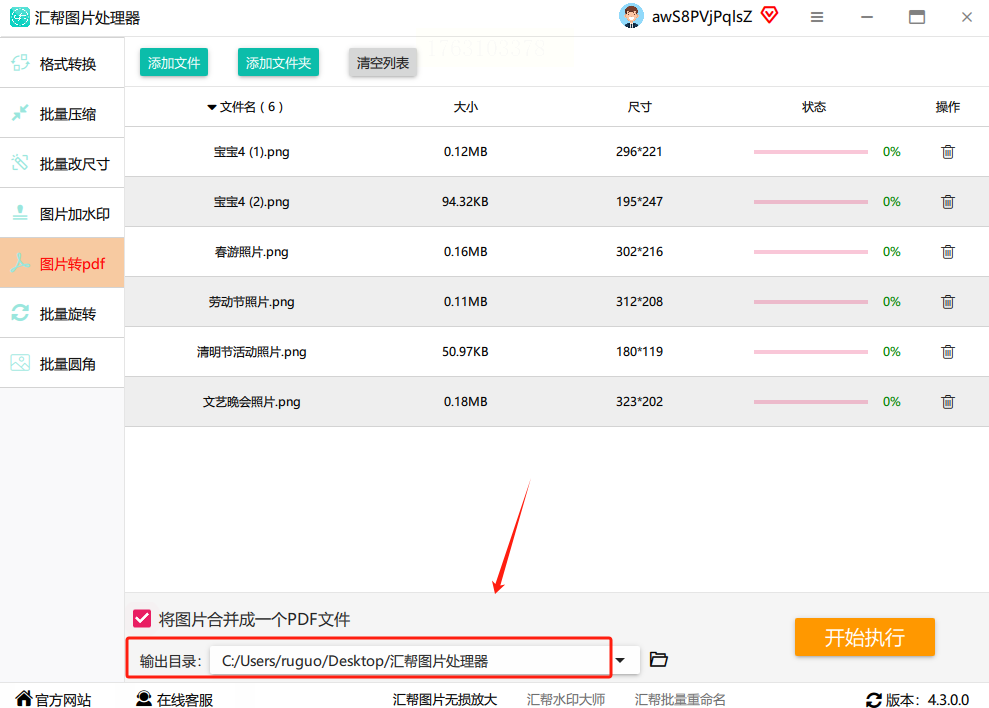Click the 清空列表 button
This screenshot has width=989, height=708.
383,63
